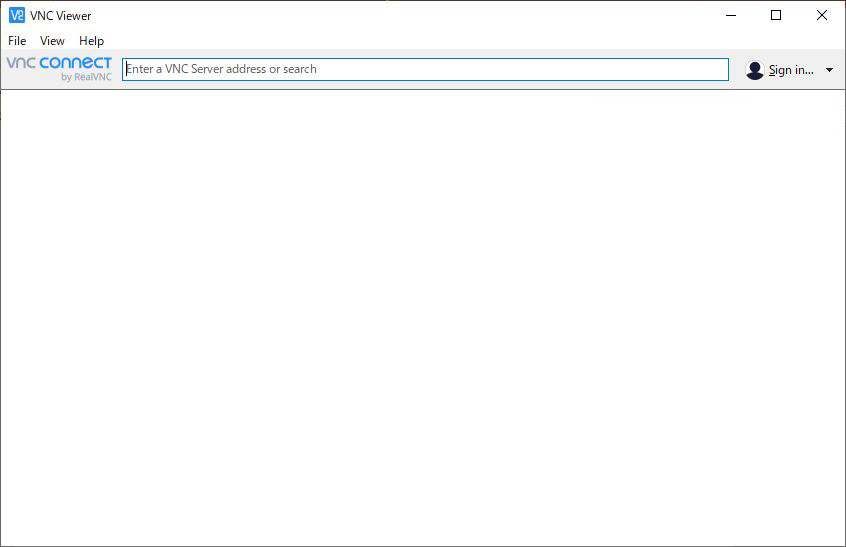
Task: Close the VNC Viewer window
Action: [822, 15]
